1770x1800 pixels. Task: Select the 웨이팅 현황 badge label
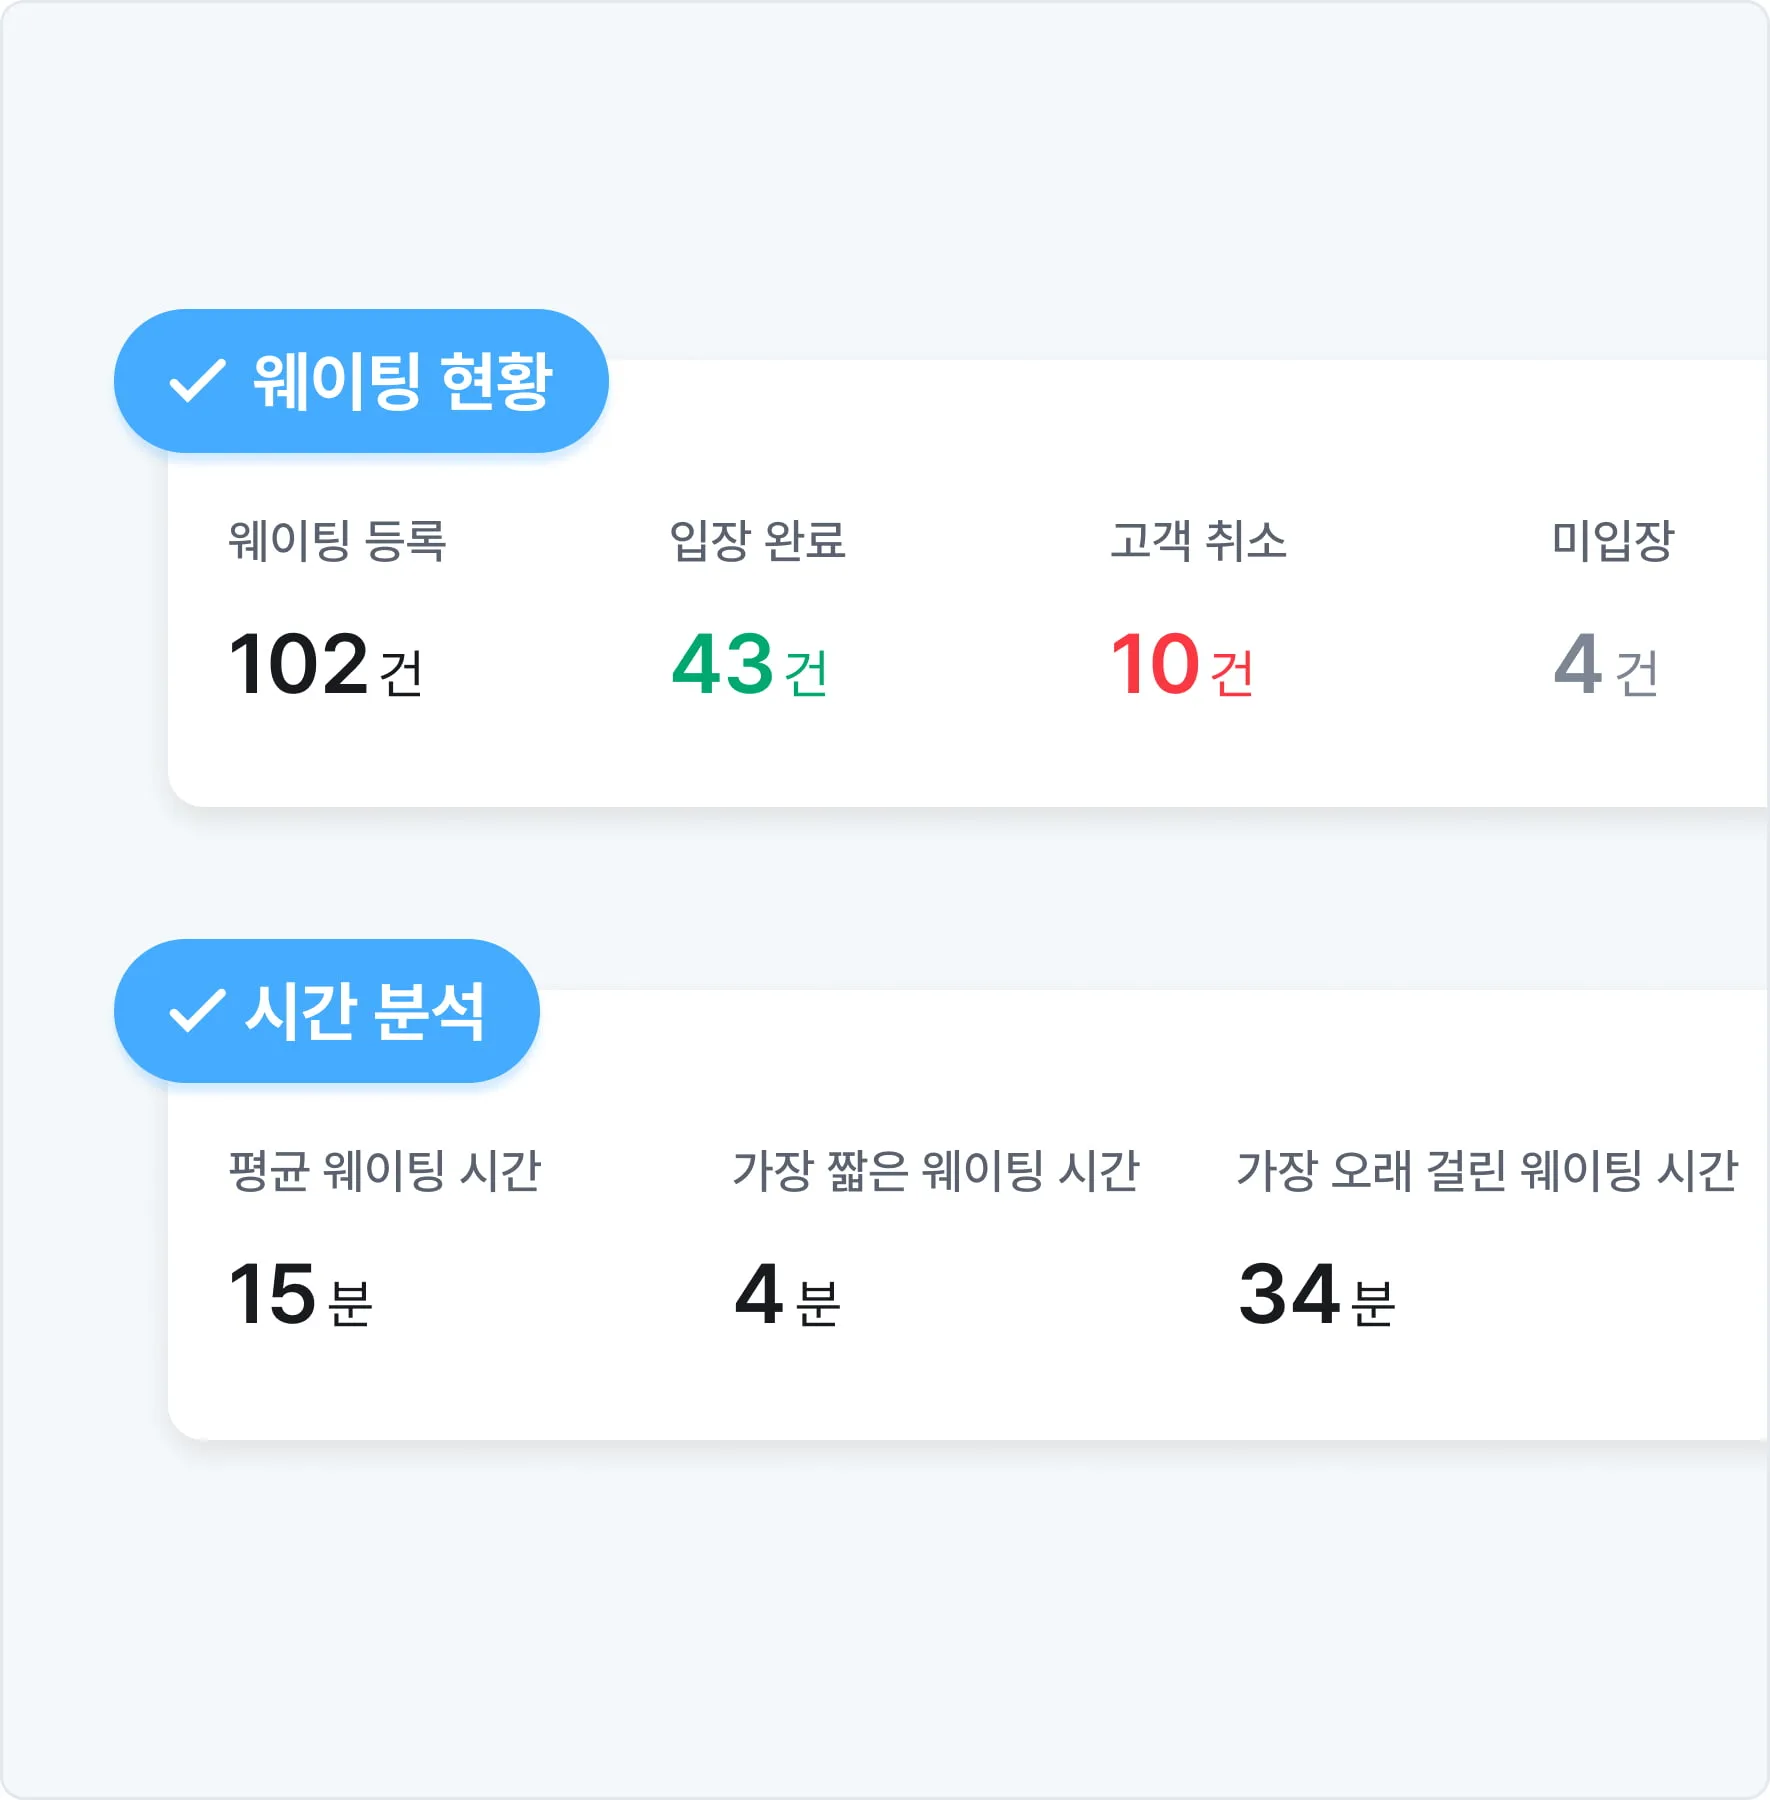point(402,381)
